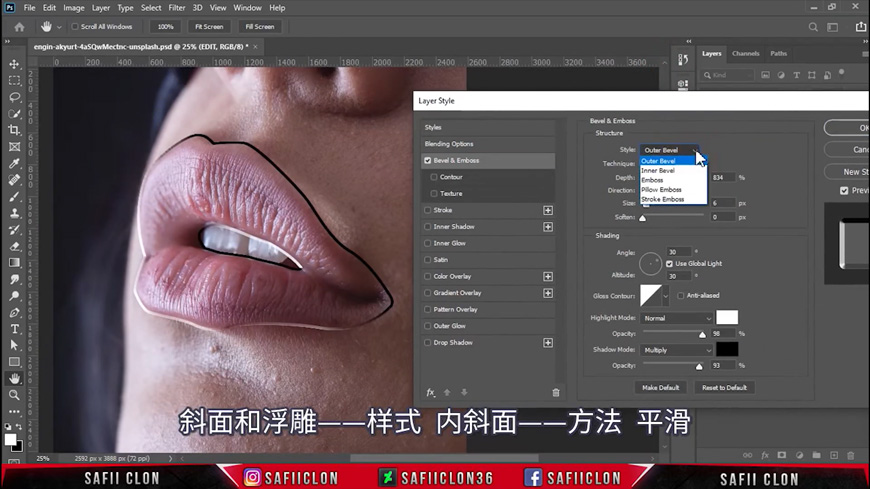Switch to the Channels tab
The height and width of the screenshot is (489, 870).
click(x=745, y=54)
